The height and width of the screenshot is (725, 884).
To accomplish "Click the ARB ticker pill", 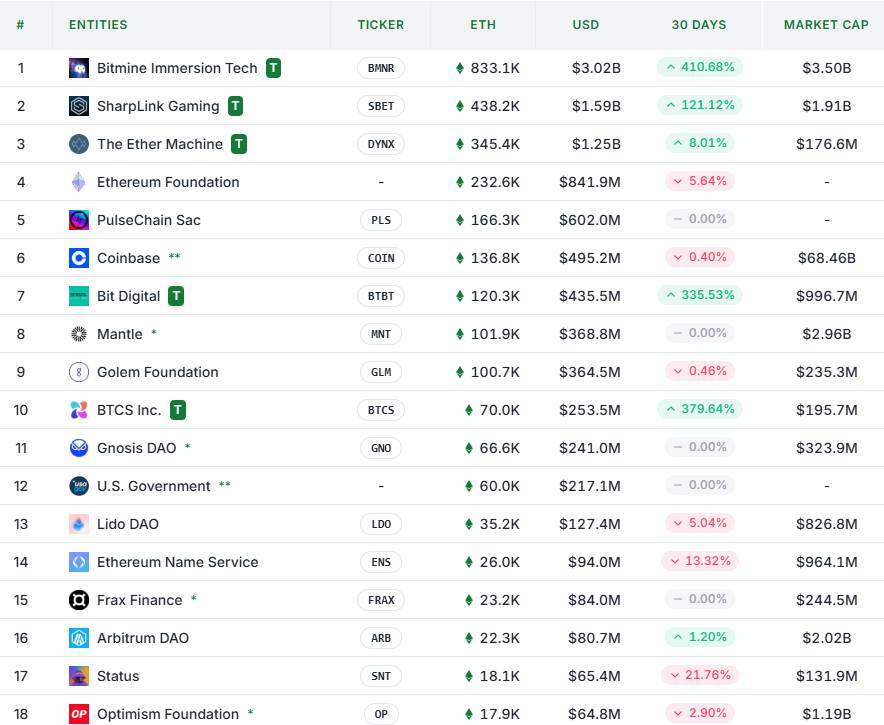I will [x=381, y=638].
